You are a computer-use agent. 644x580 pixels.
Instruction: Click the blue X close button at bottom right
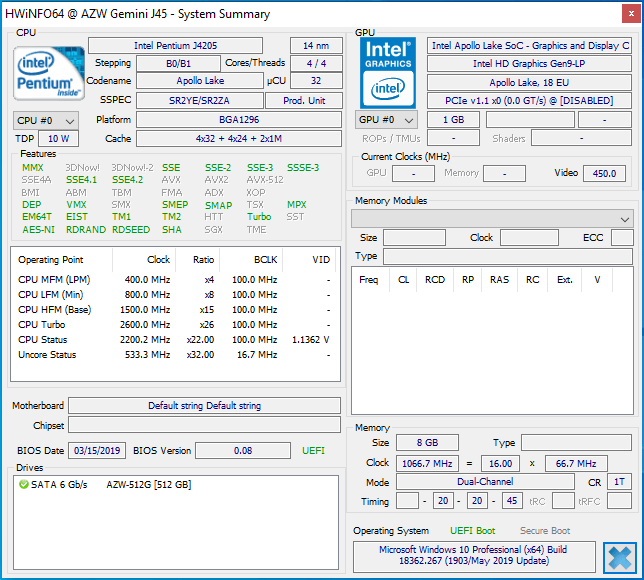(x=620, y=558)
